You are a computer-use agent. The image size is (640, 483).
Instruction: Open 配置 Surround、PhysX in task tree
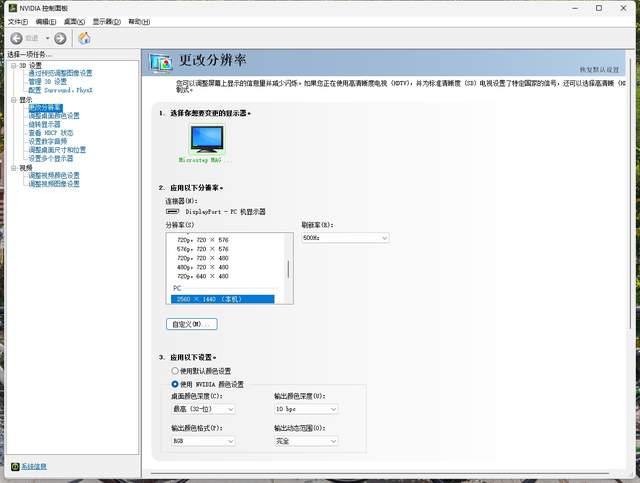coord(60,90)
